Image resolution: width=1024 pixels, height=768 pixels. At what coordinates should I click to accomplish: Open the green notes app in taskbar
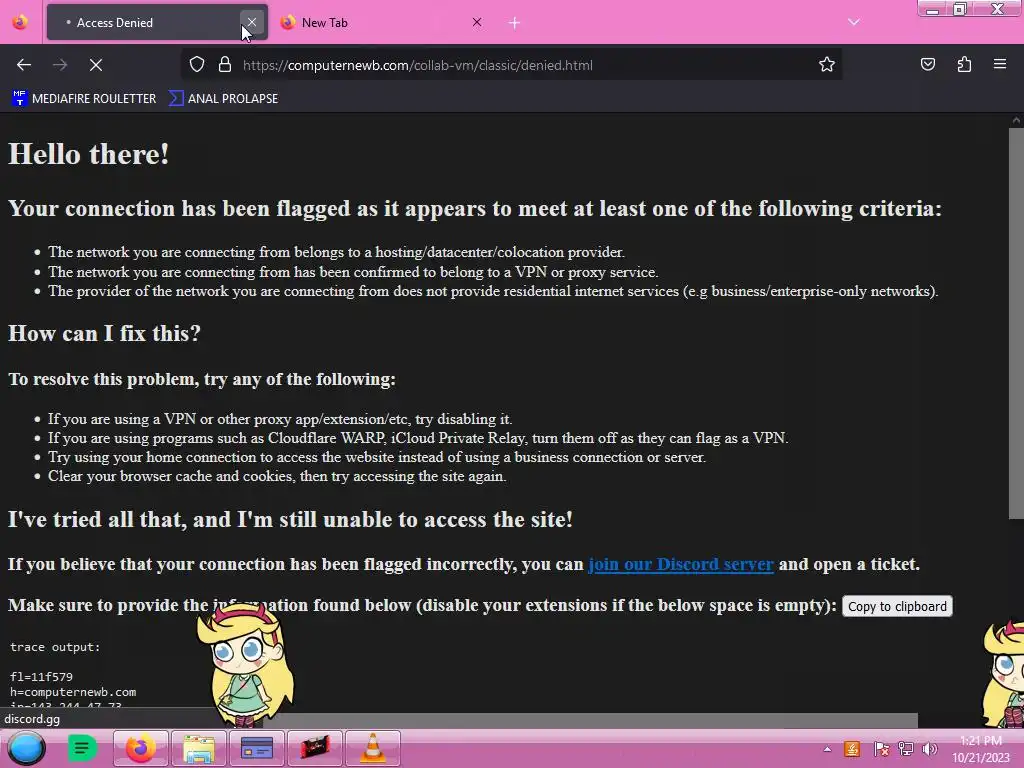(82, 748)
